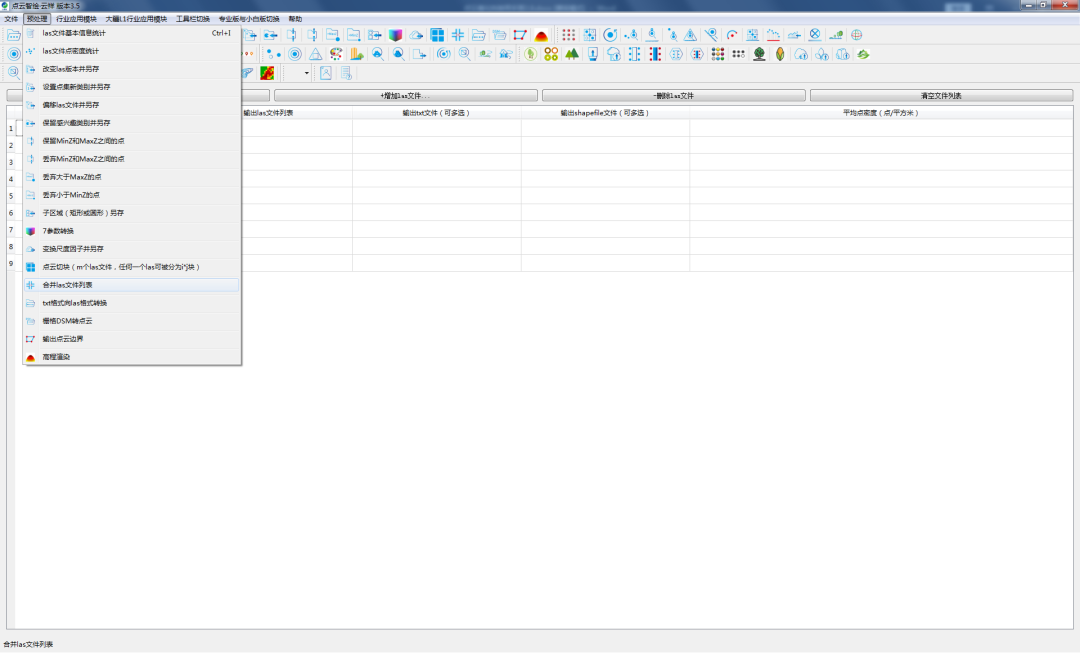The height and width of the screenshot is (653, 1080).
Task: Click the paint palette toolbar icon
Action: [336, 54]
